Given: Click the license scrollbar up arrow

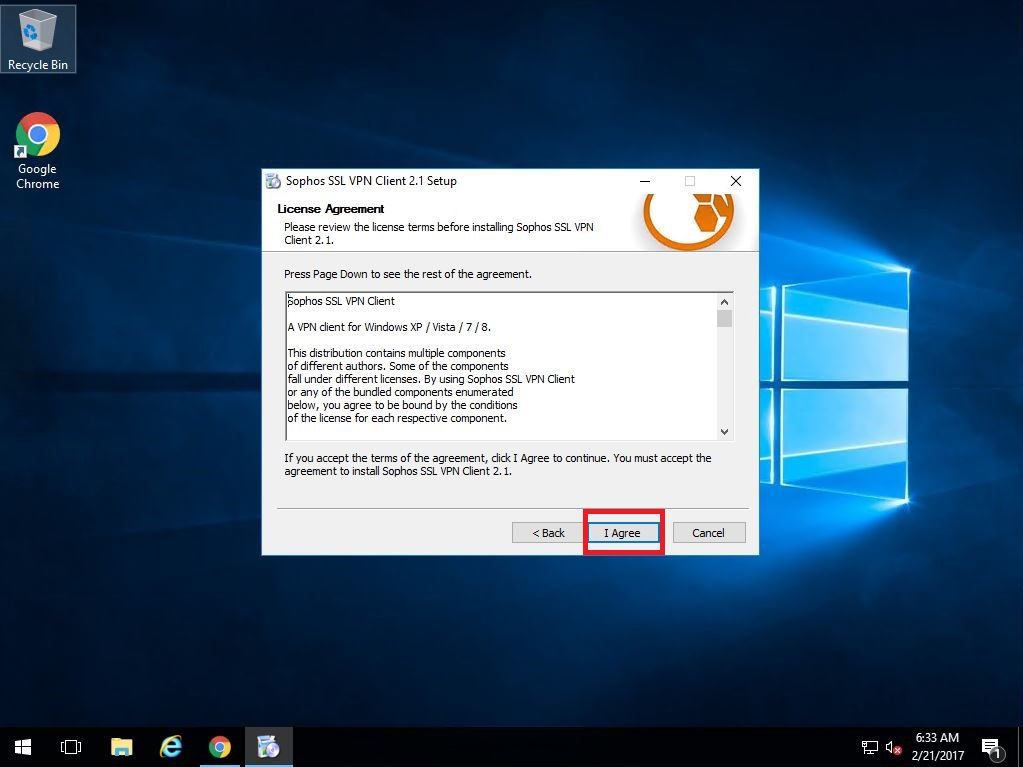Looking at the screenshot, I should point(724,302).
